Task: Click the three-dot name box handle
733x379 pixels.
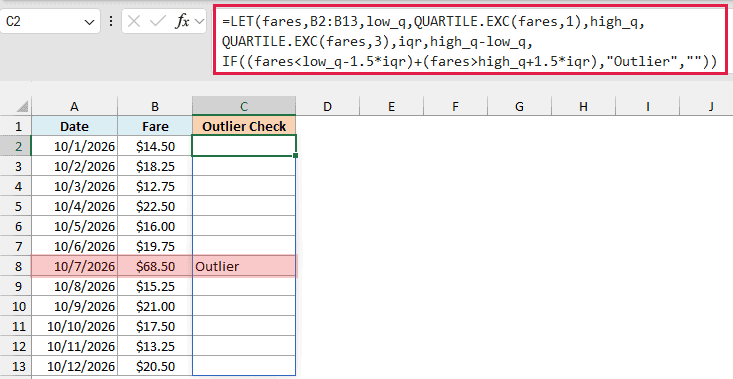Action: [111, 21]
